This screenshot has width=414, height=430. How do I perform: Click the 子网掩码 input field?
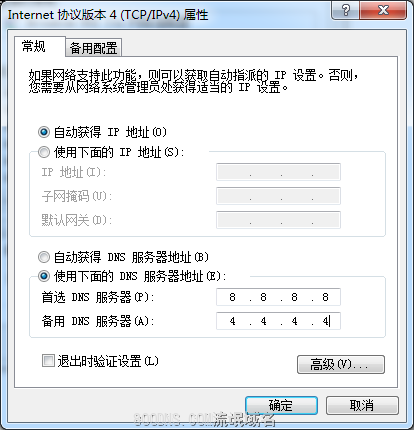point(278,196)
